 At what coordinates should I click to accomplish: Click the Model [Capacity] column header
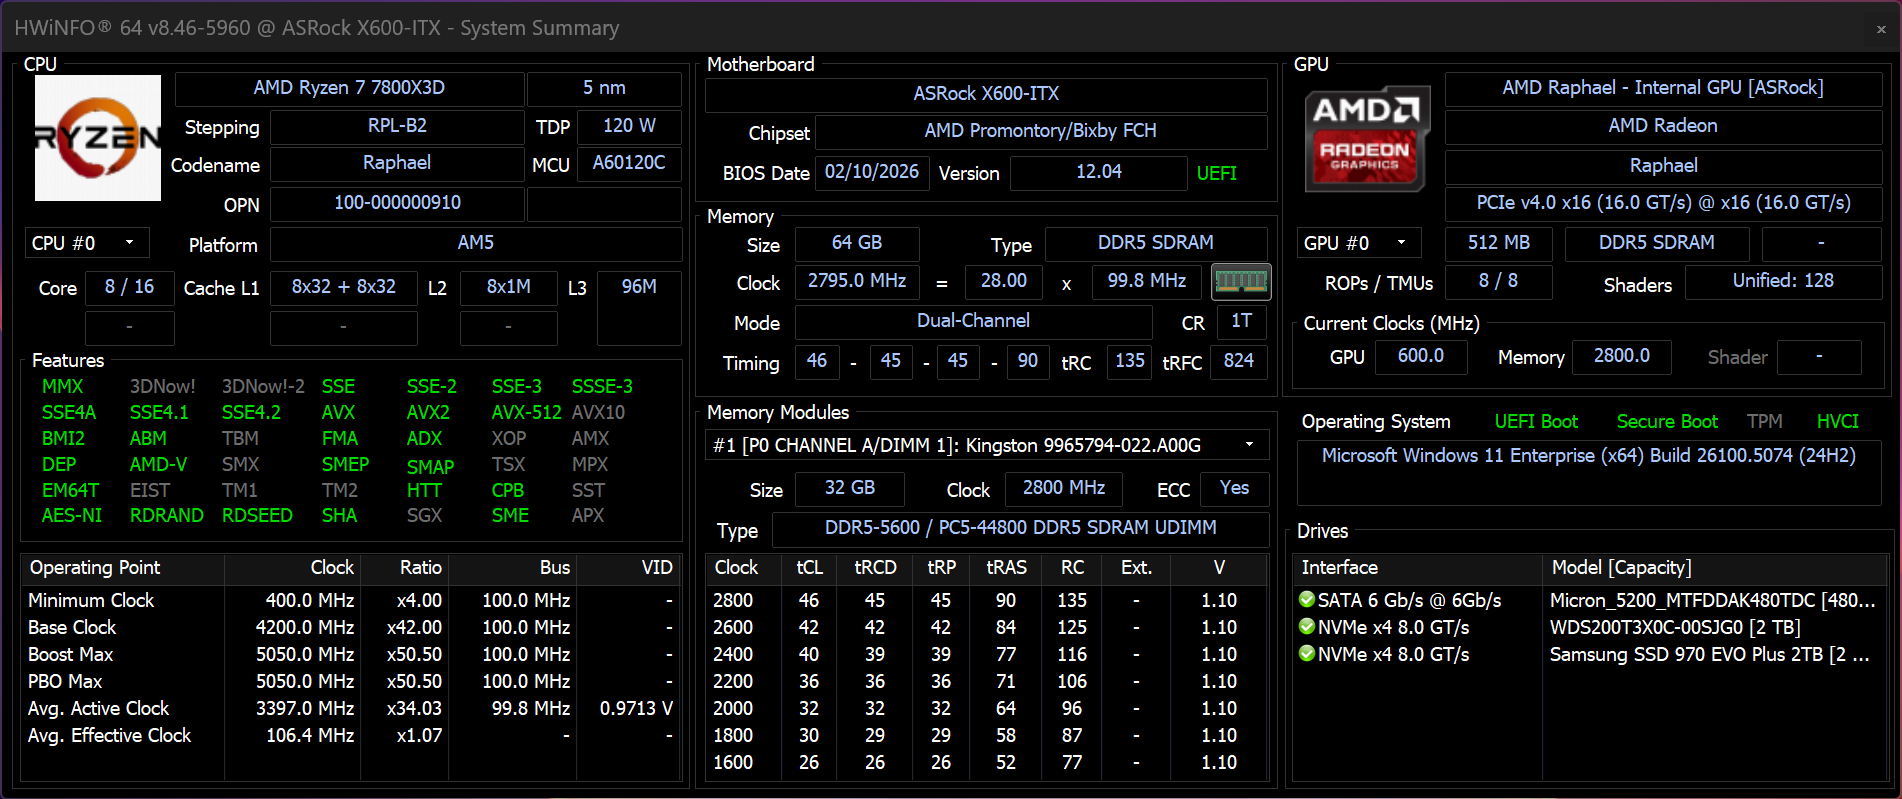pos(1621,568)
